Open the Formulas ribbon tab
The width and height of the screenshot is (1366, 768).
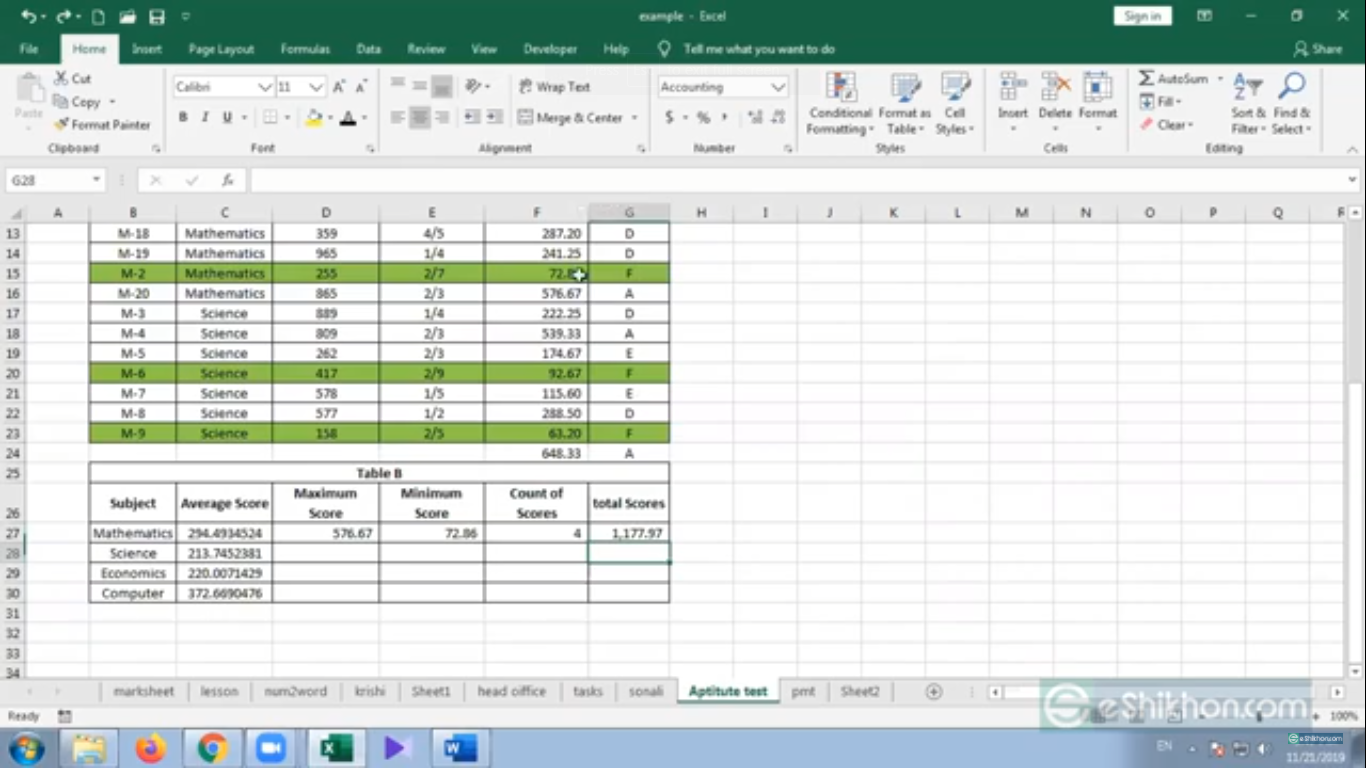tap(305, 49)
